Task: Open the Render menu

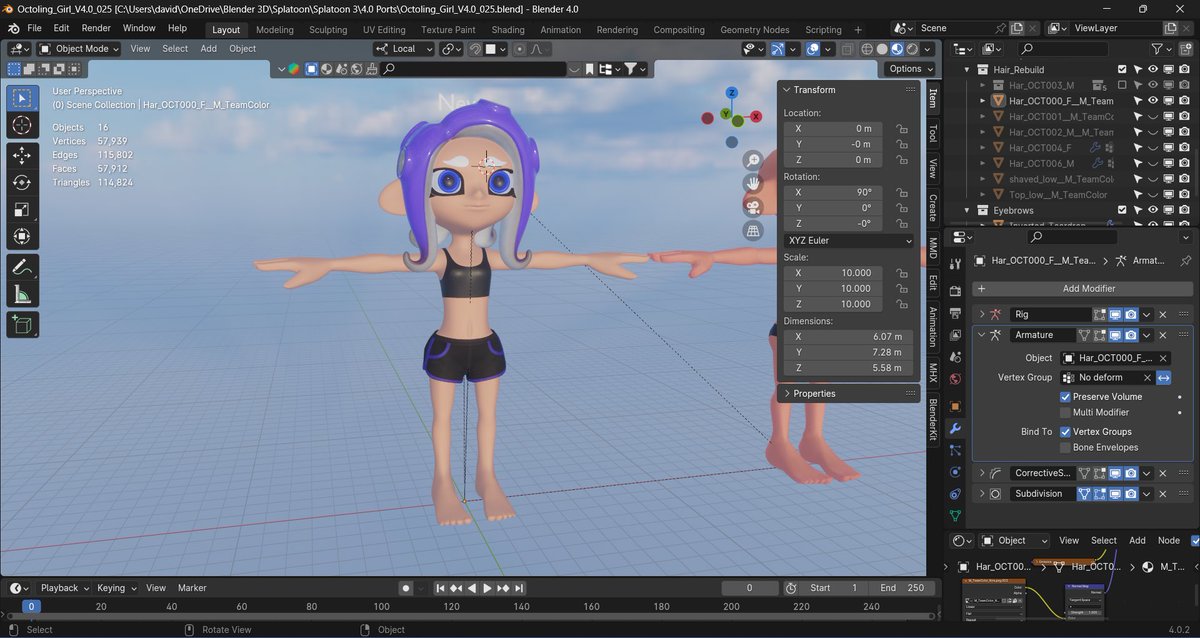Action: (x=96, y=28)
